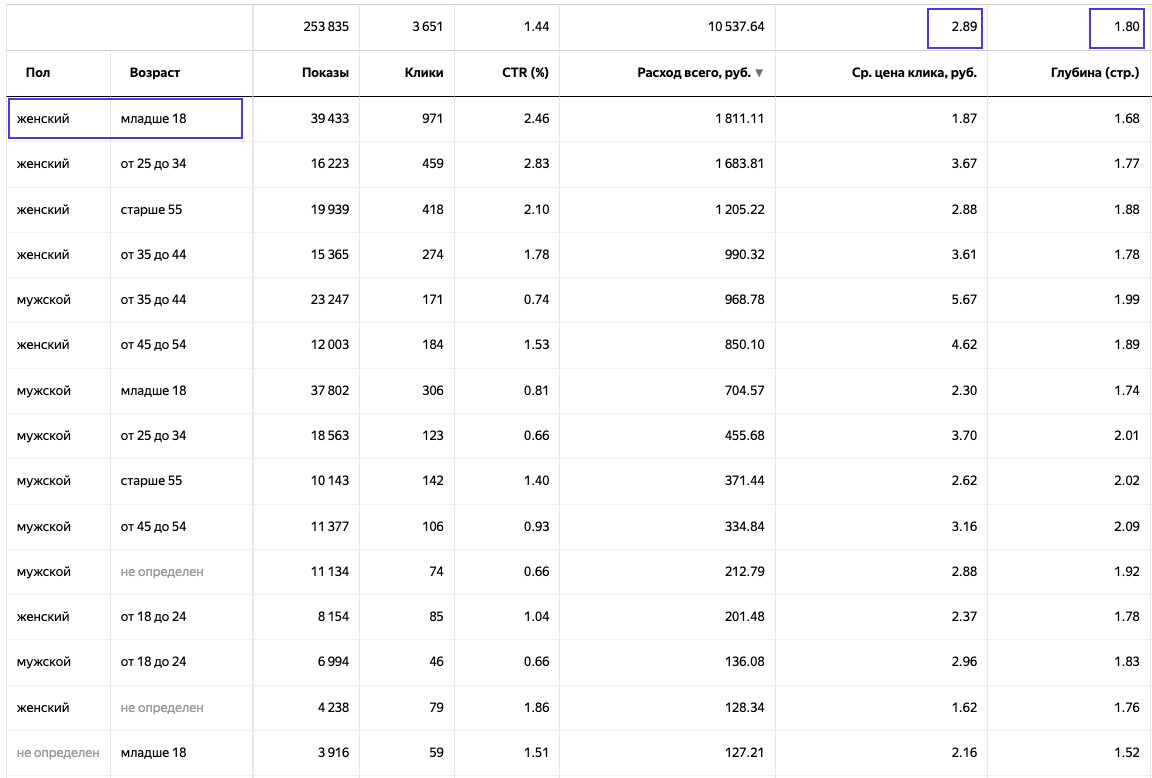Click the clicks value 971
1152x778 pixels.
432,118
